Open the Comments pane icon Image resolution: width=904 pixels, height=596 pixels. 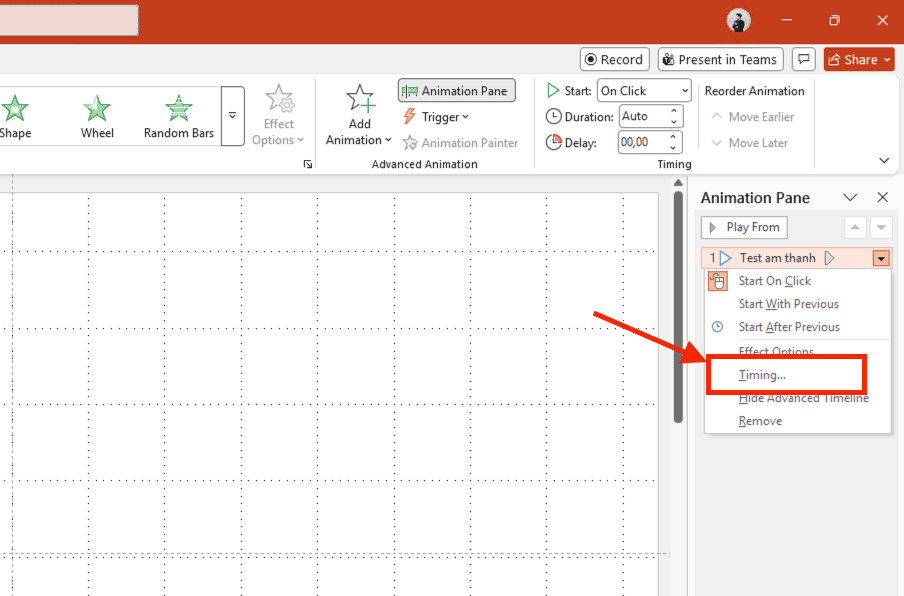804,59
